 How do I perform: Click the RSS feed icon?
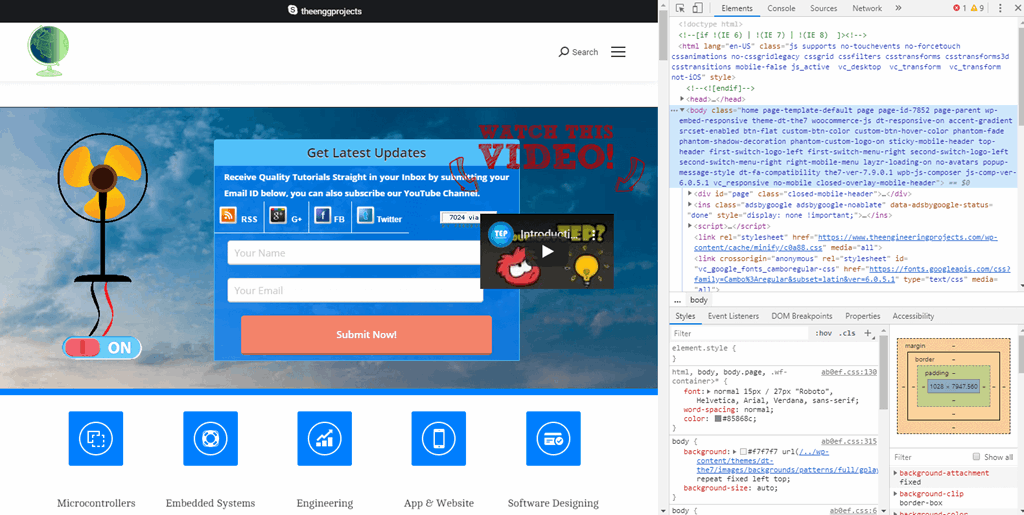[228, 216]
